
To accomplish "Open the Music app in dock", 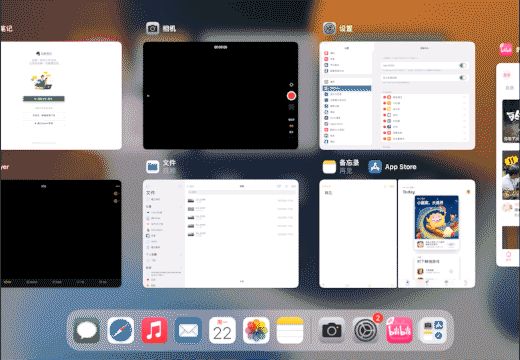I will click(155, 331).
